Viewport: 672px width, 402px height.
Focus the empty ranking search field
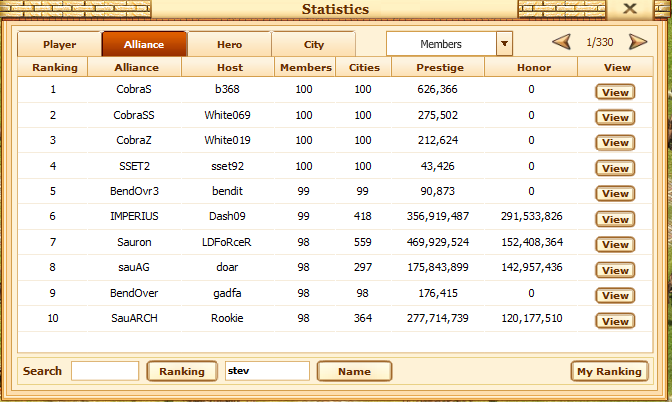click(x=105, y=371)
